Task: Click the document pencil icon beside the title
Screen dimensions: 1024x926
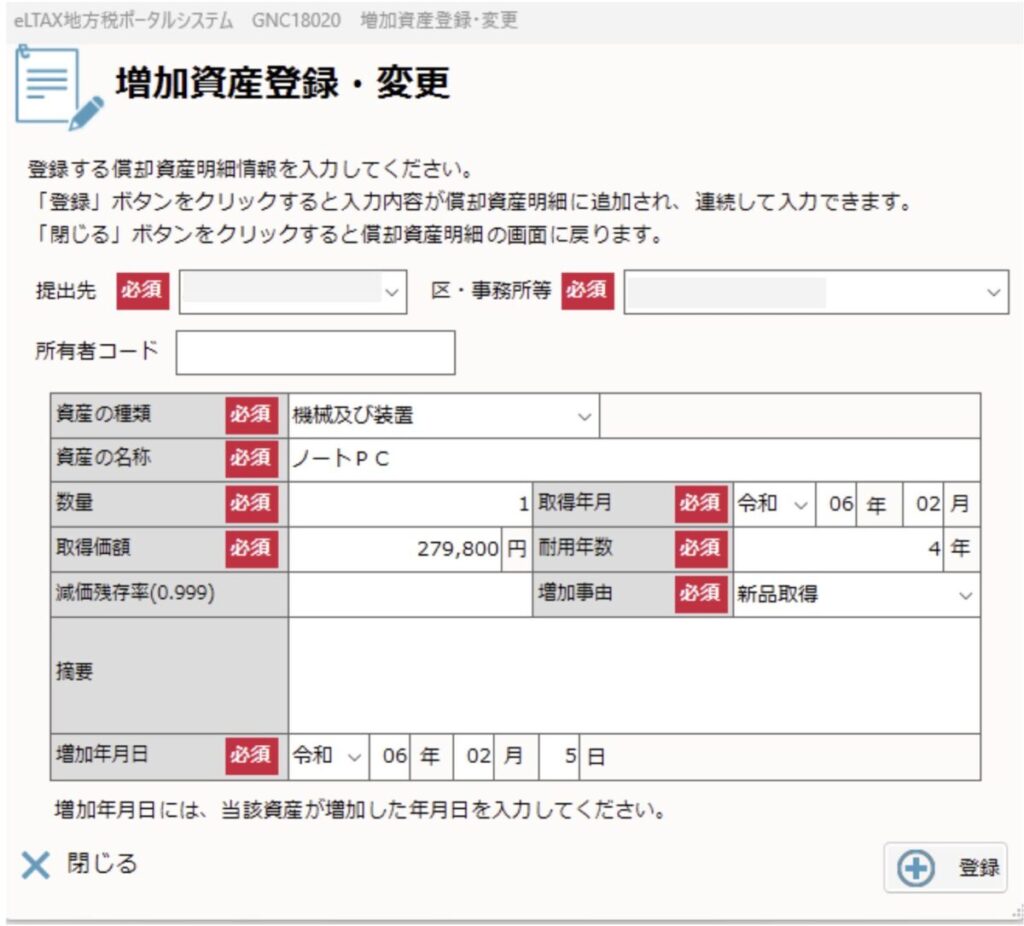Action: point(59,88)
